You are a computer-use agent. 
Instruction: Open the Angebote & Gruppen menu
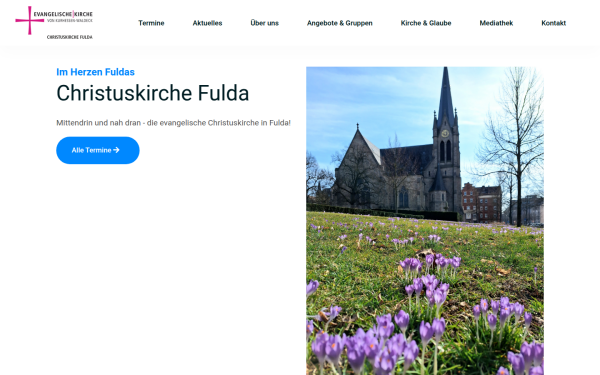[x=339, y=23]
